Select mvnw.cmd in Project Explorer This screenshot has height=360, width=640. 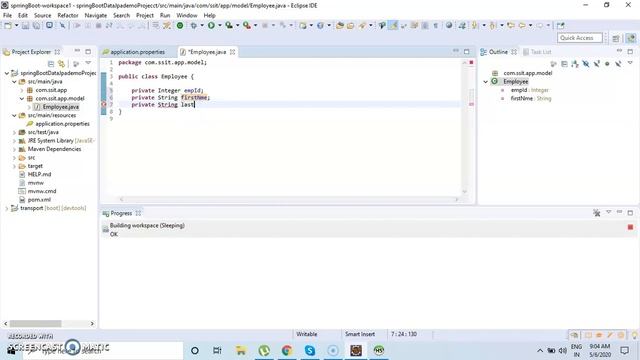click(42, 191)
